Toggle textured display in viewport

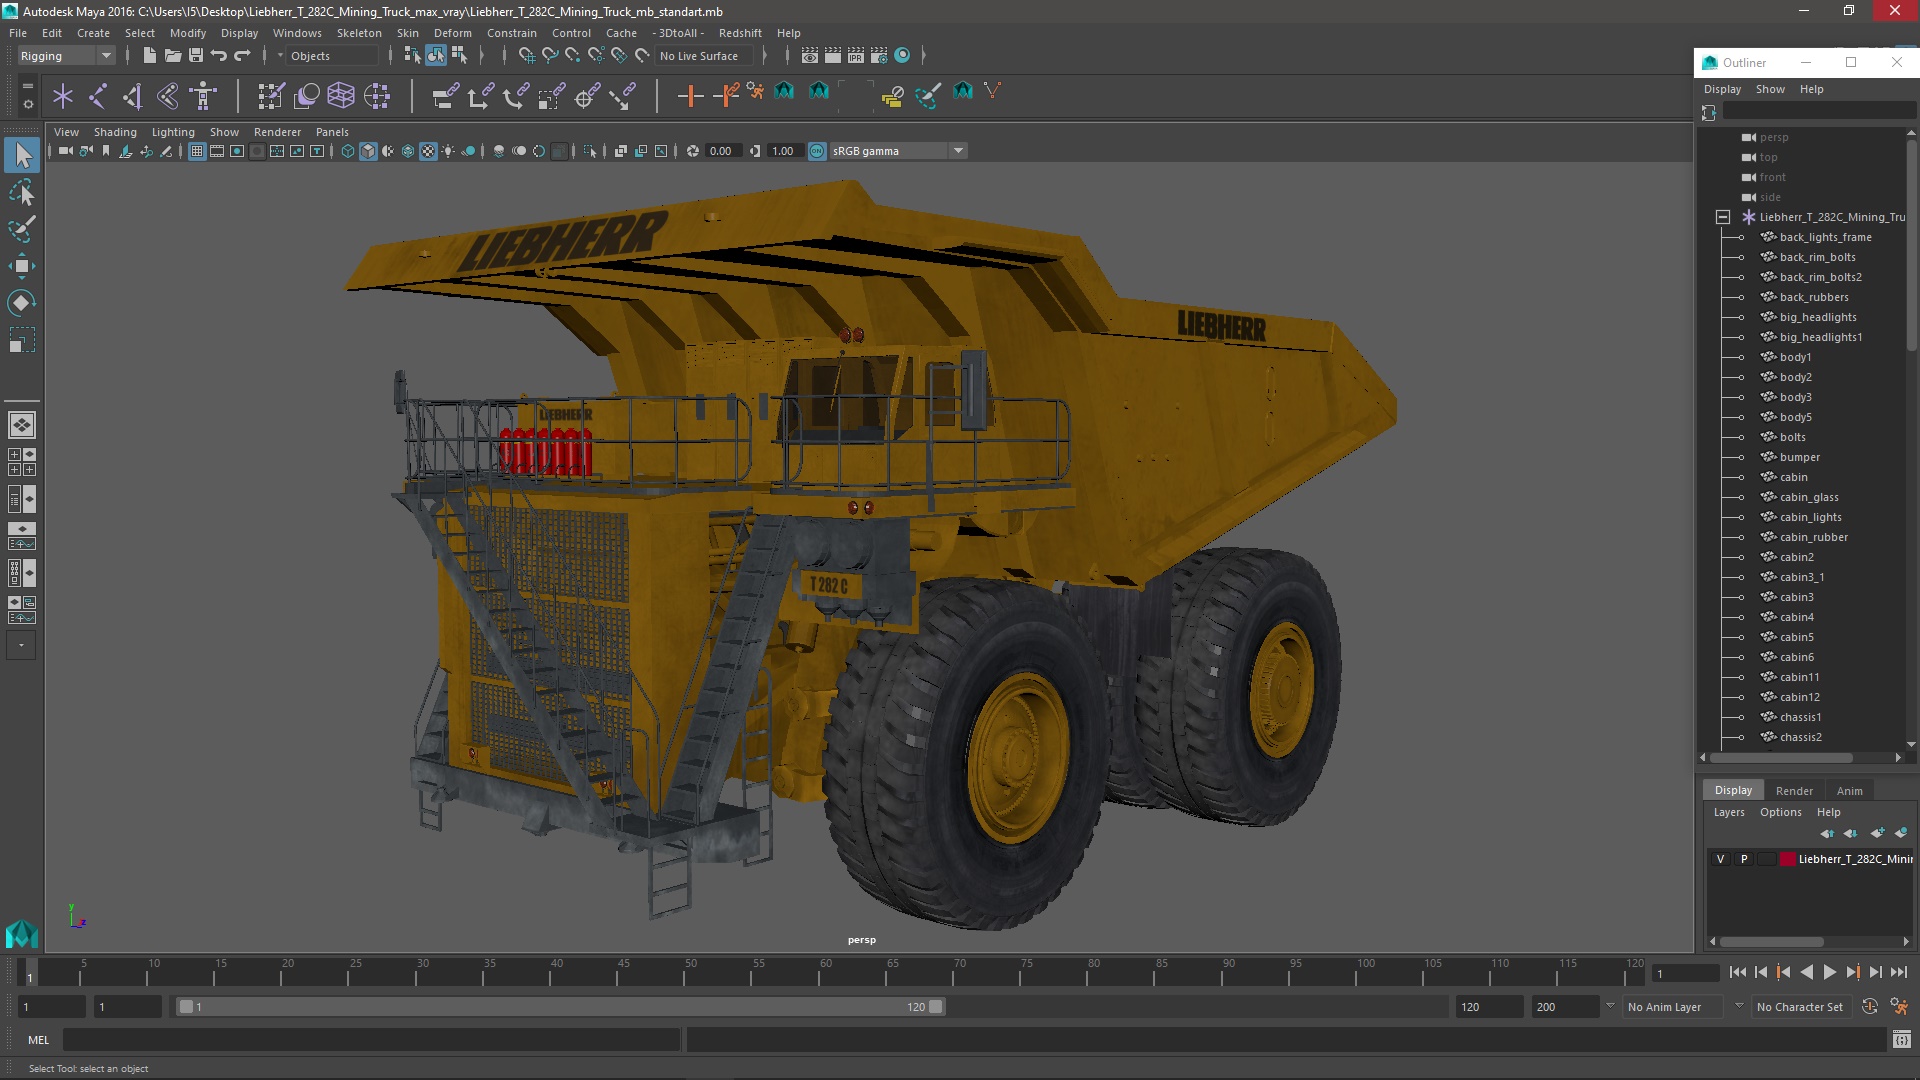point(428,151)
